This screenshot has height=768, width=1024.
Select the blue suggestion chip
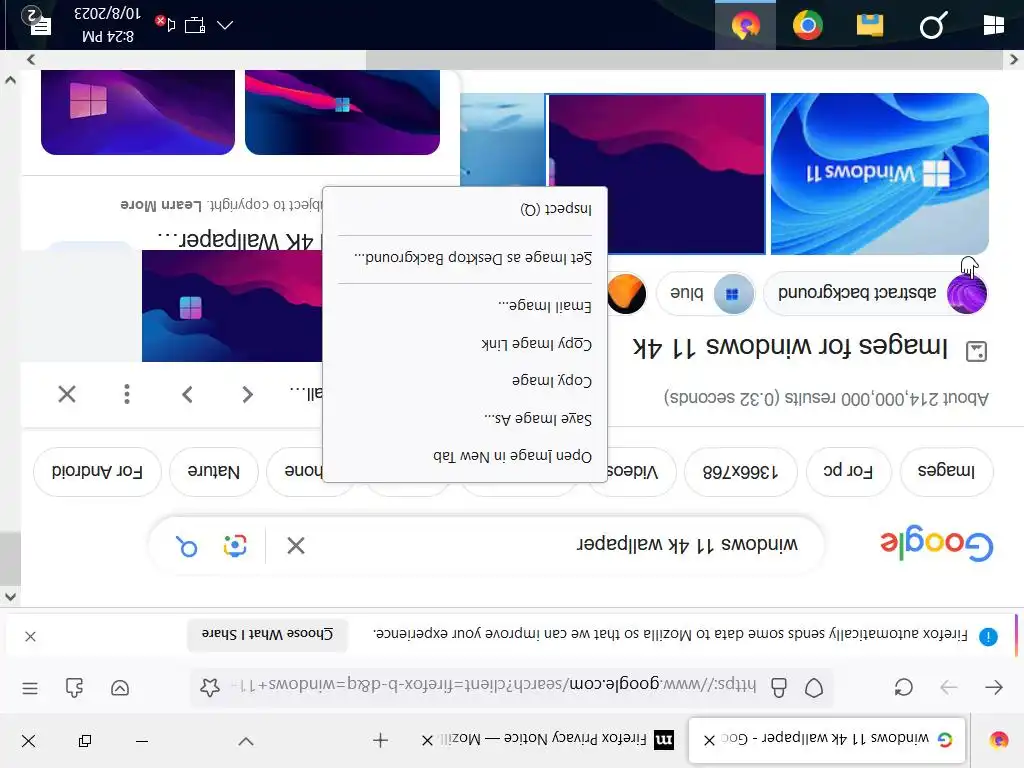705,293
